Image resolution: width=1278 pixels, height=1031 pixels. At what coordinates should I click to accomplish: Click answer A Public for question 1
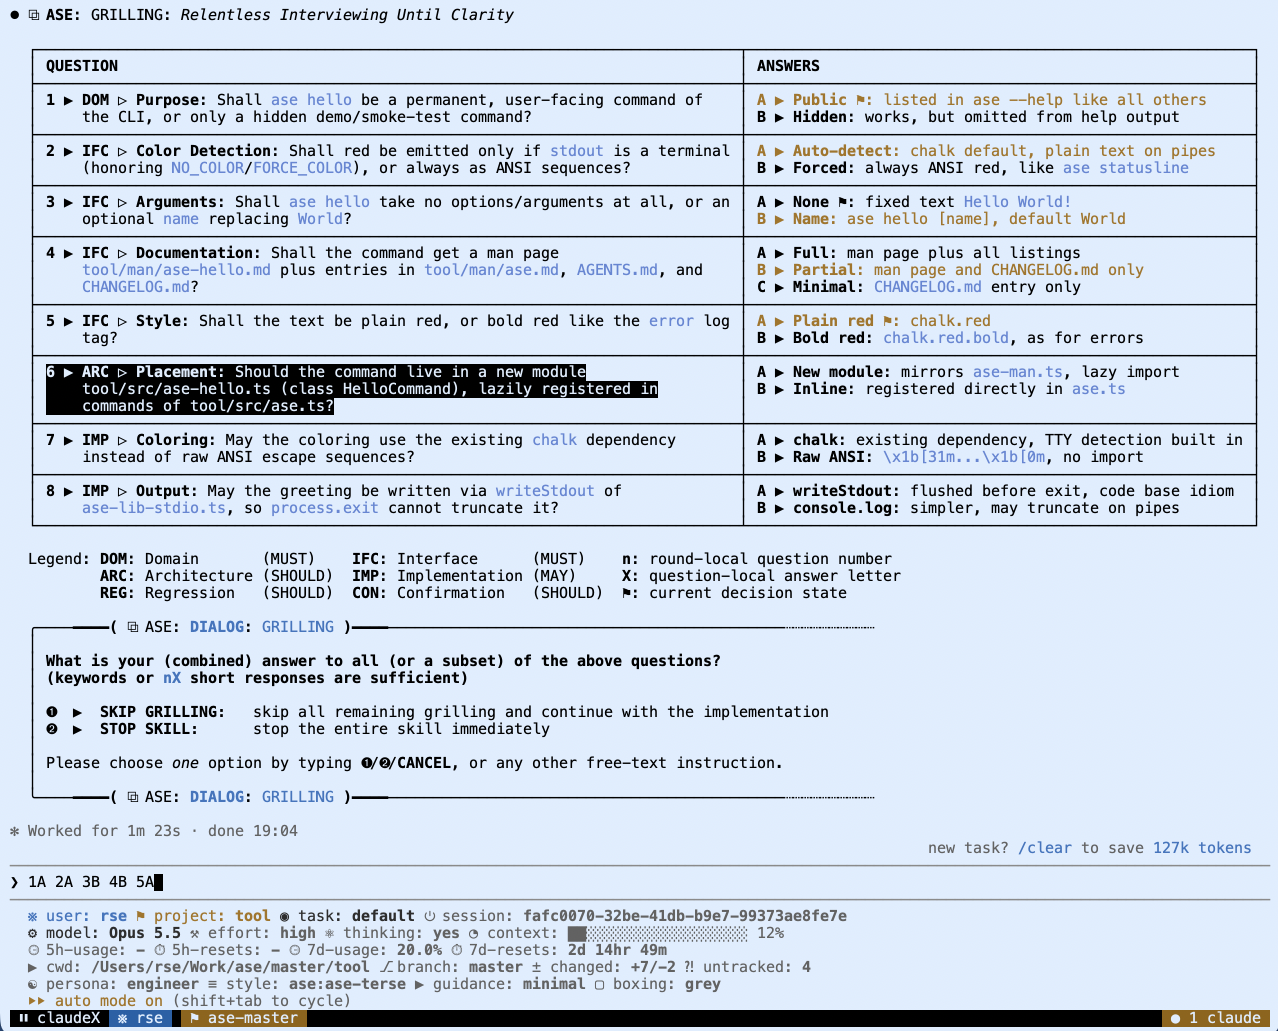(981, 100)
